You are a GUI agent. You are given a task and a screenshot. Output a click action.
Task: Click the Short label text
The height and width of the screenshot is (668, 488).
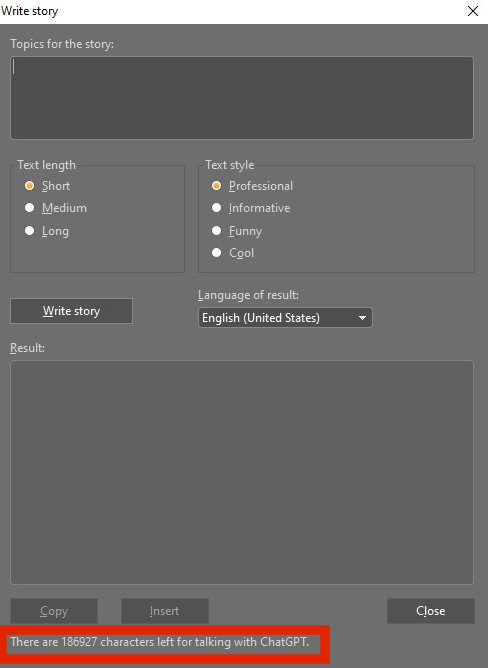click(x=56, y=186)
